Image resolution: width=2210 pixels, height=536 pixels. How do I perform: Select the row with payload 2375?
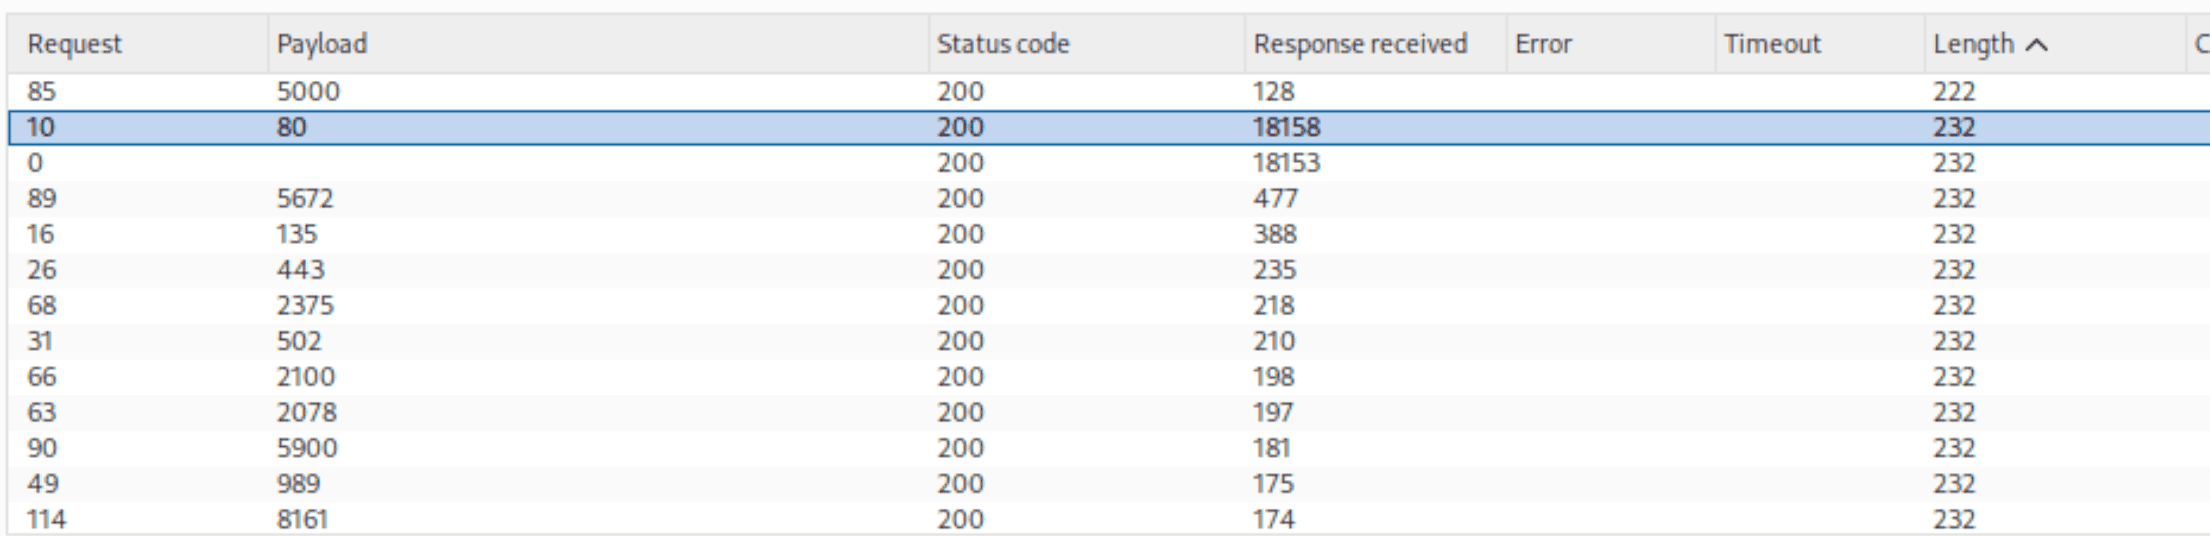point(1108,305)
